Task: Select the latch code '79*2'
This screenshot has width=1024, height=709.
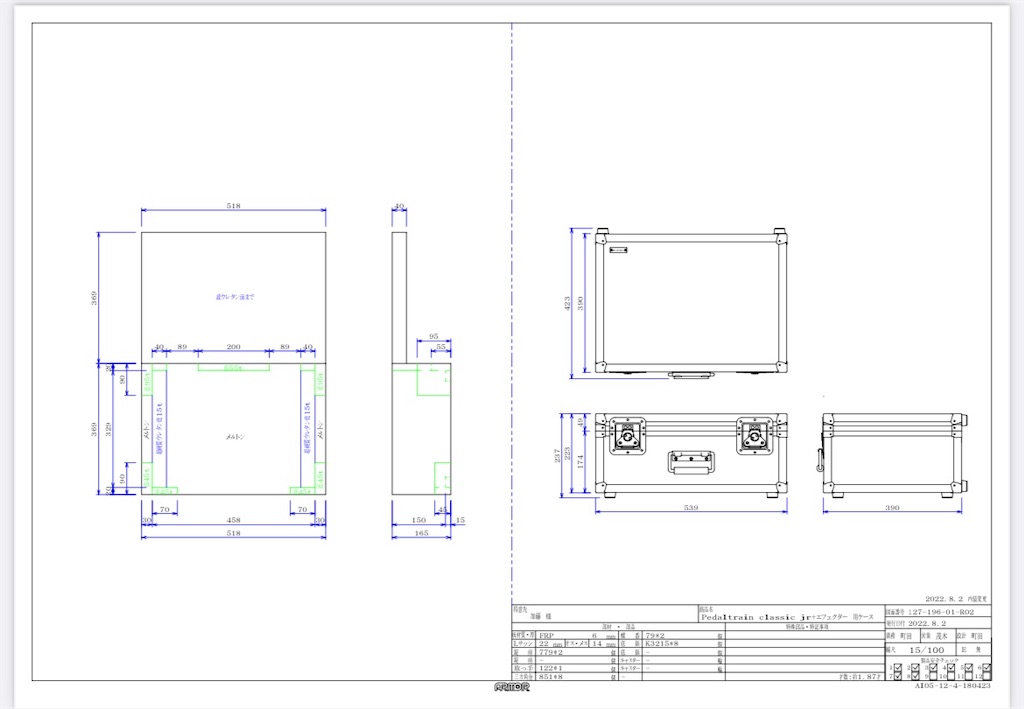Action: (655, 636)
